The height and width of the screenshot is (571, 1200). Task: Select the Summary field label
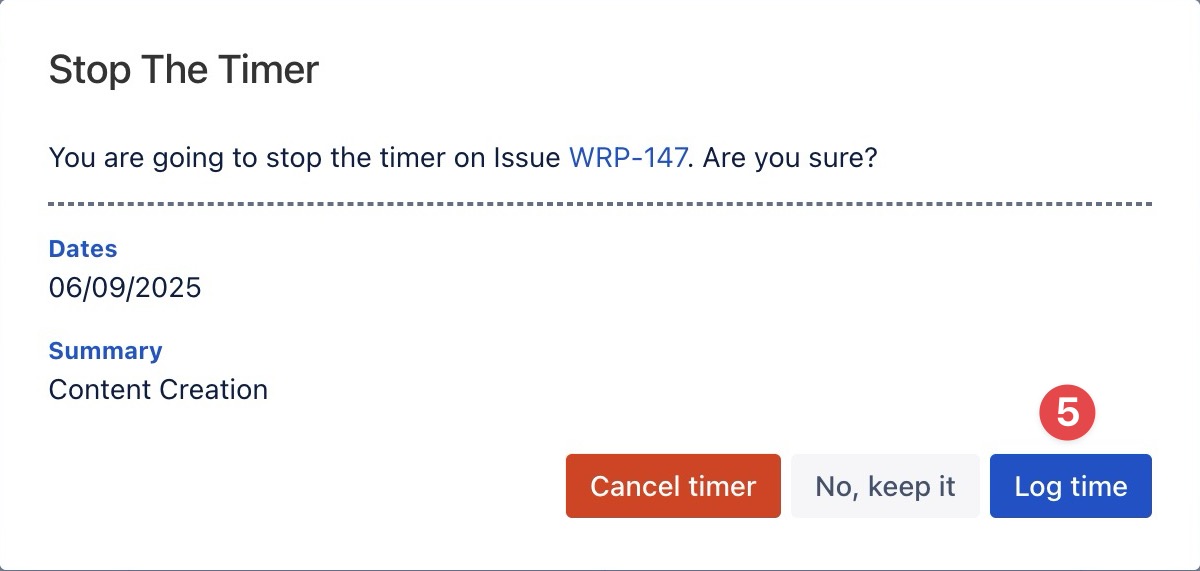[x=105, y=351]
